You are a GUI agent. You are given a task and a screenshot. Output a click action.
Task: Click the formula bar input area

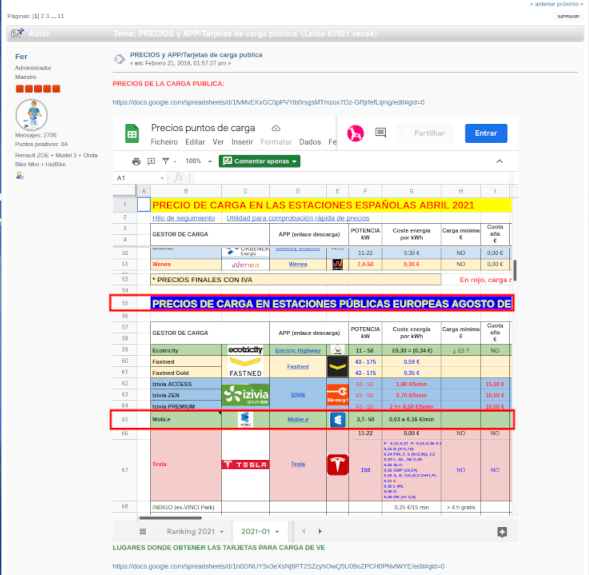click(x=353, y=178)
